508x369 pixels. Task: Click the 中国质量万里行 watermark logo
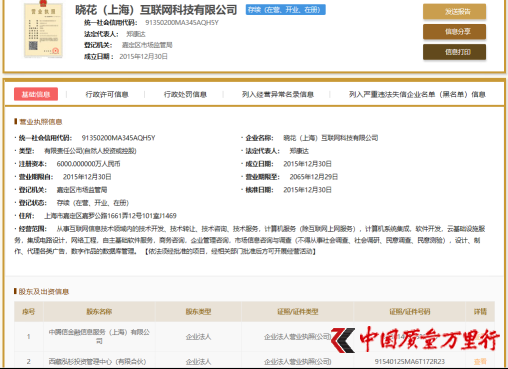[415, 339]
